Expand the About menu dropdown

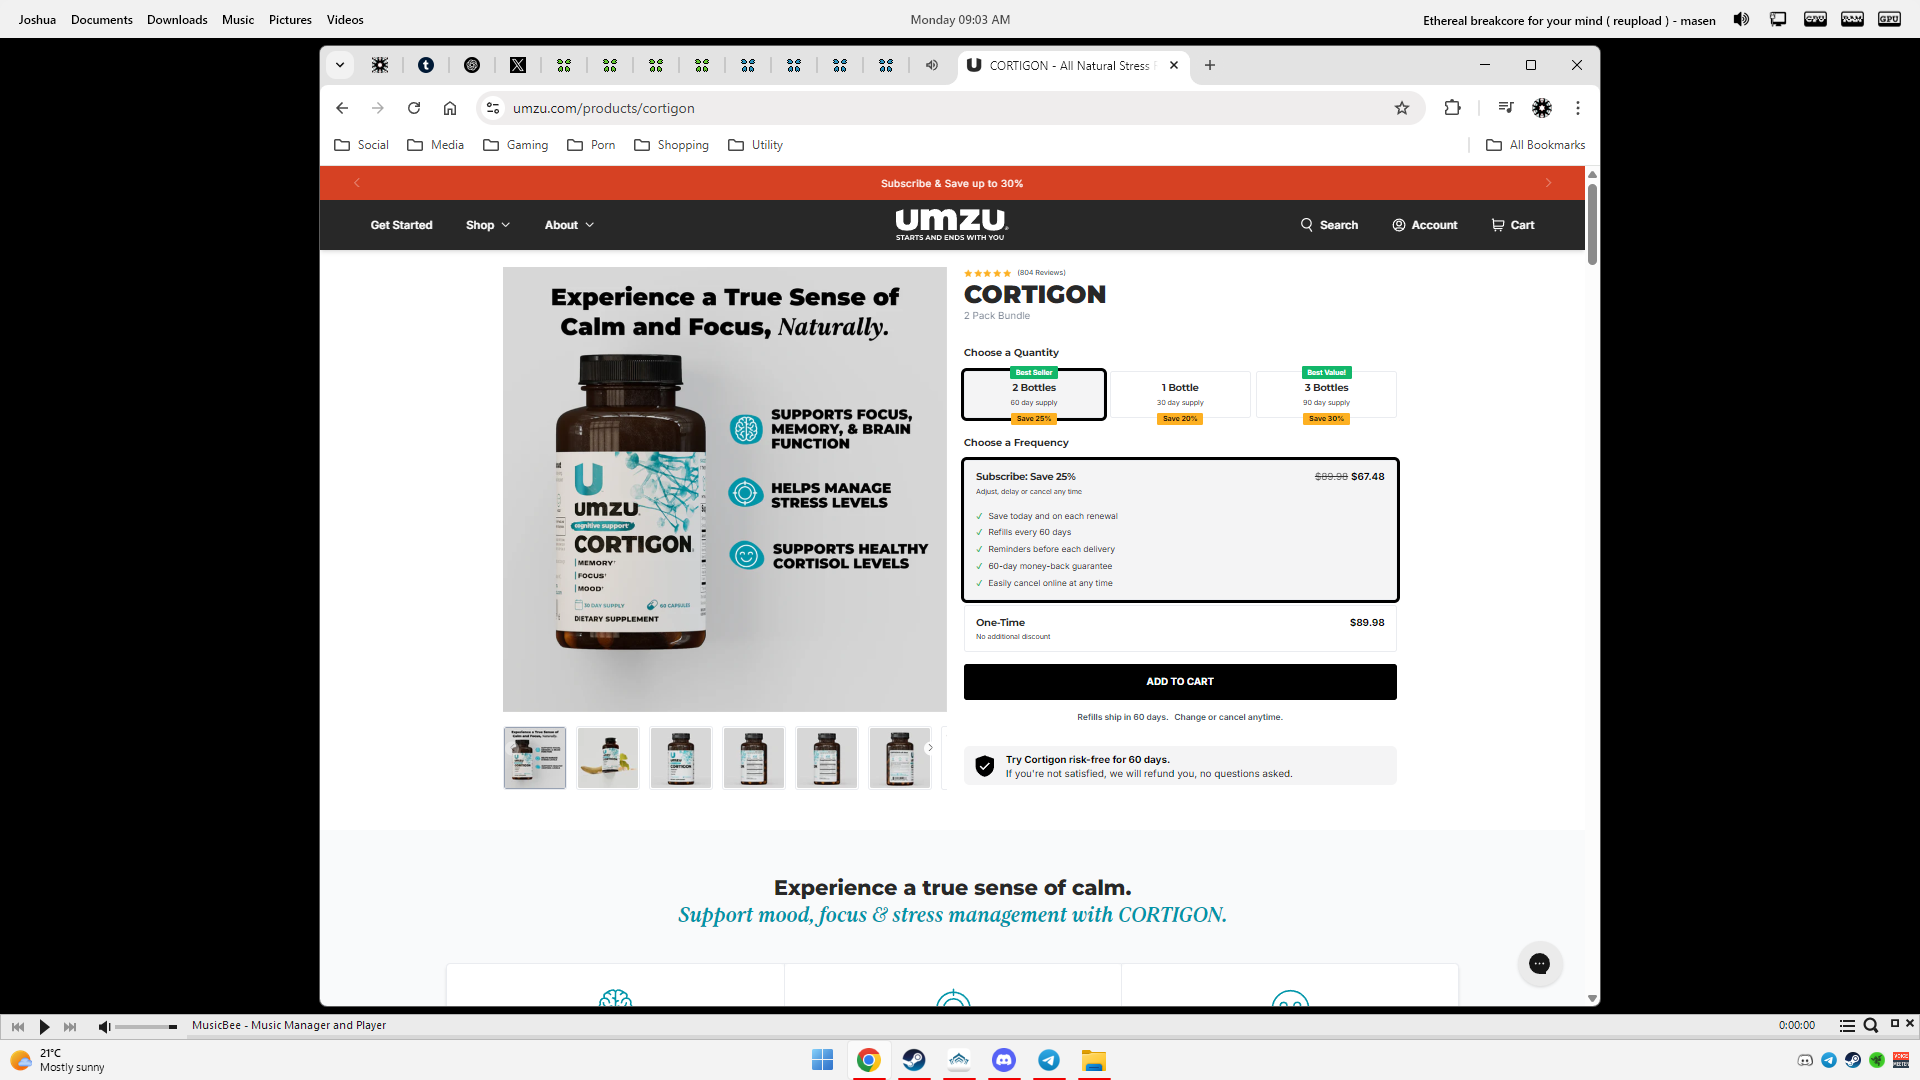click(569, 225)
